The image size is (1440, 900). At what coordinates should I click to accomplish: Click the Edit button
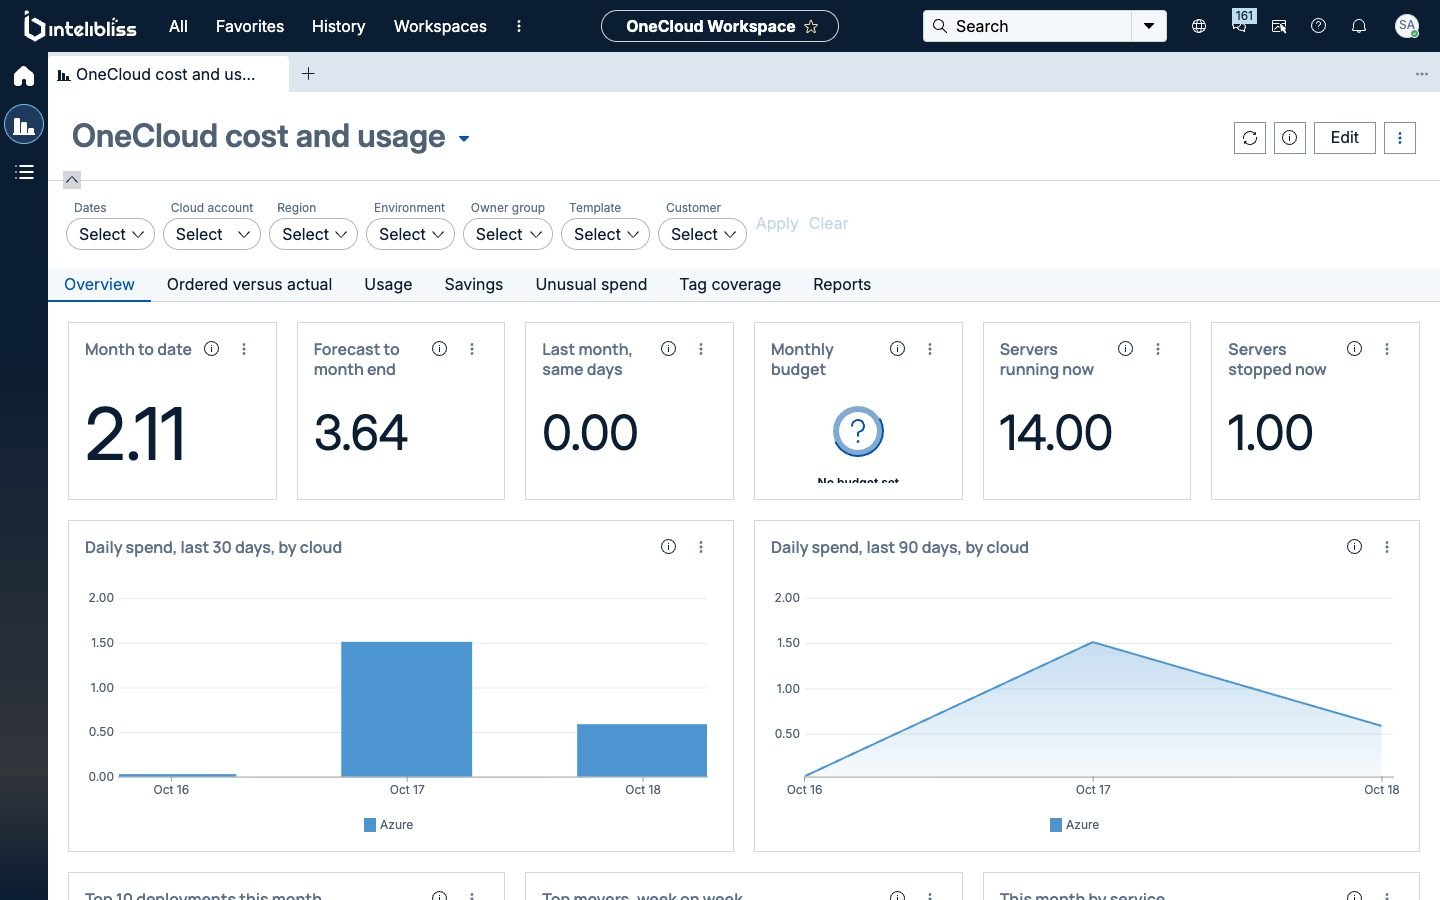tap(1345, 138)
